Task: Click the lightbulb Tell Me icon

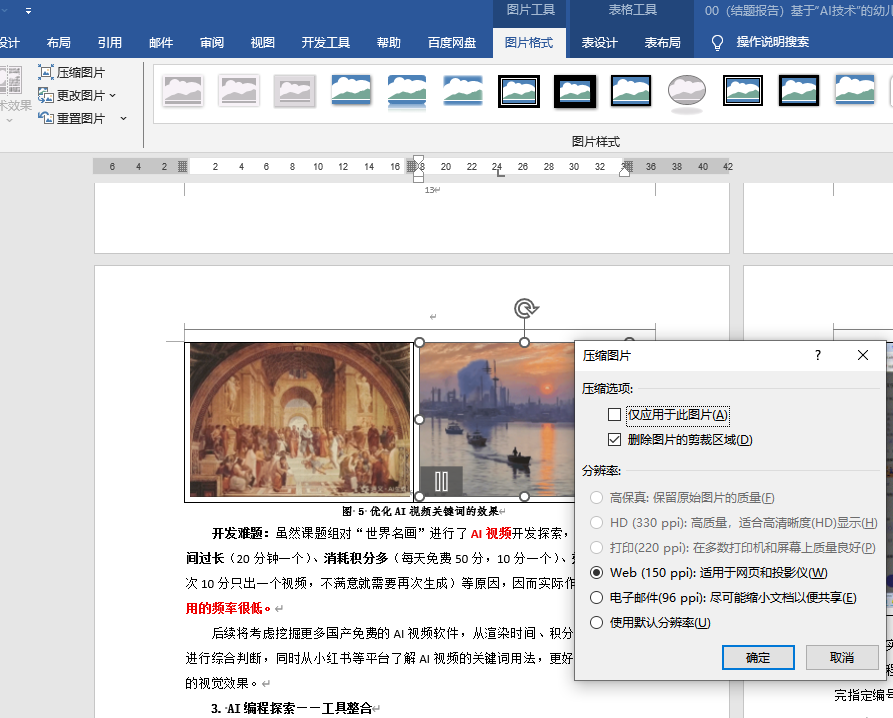Action: [718, 43]
